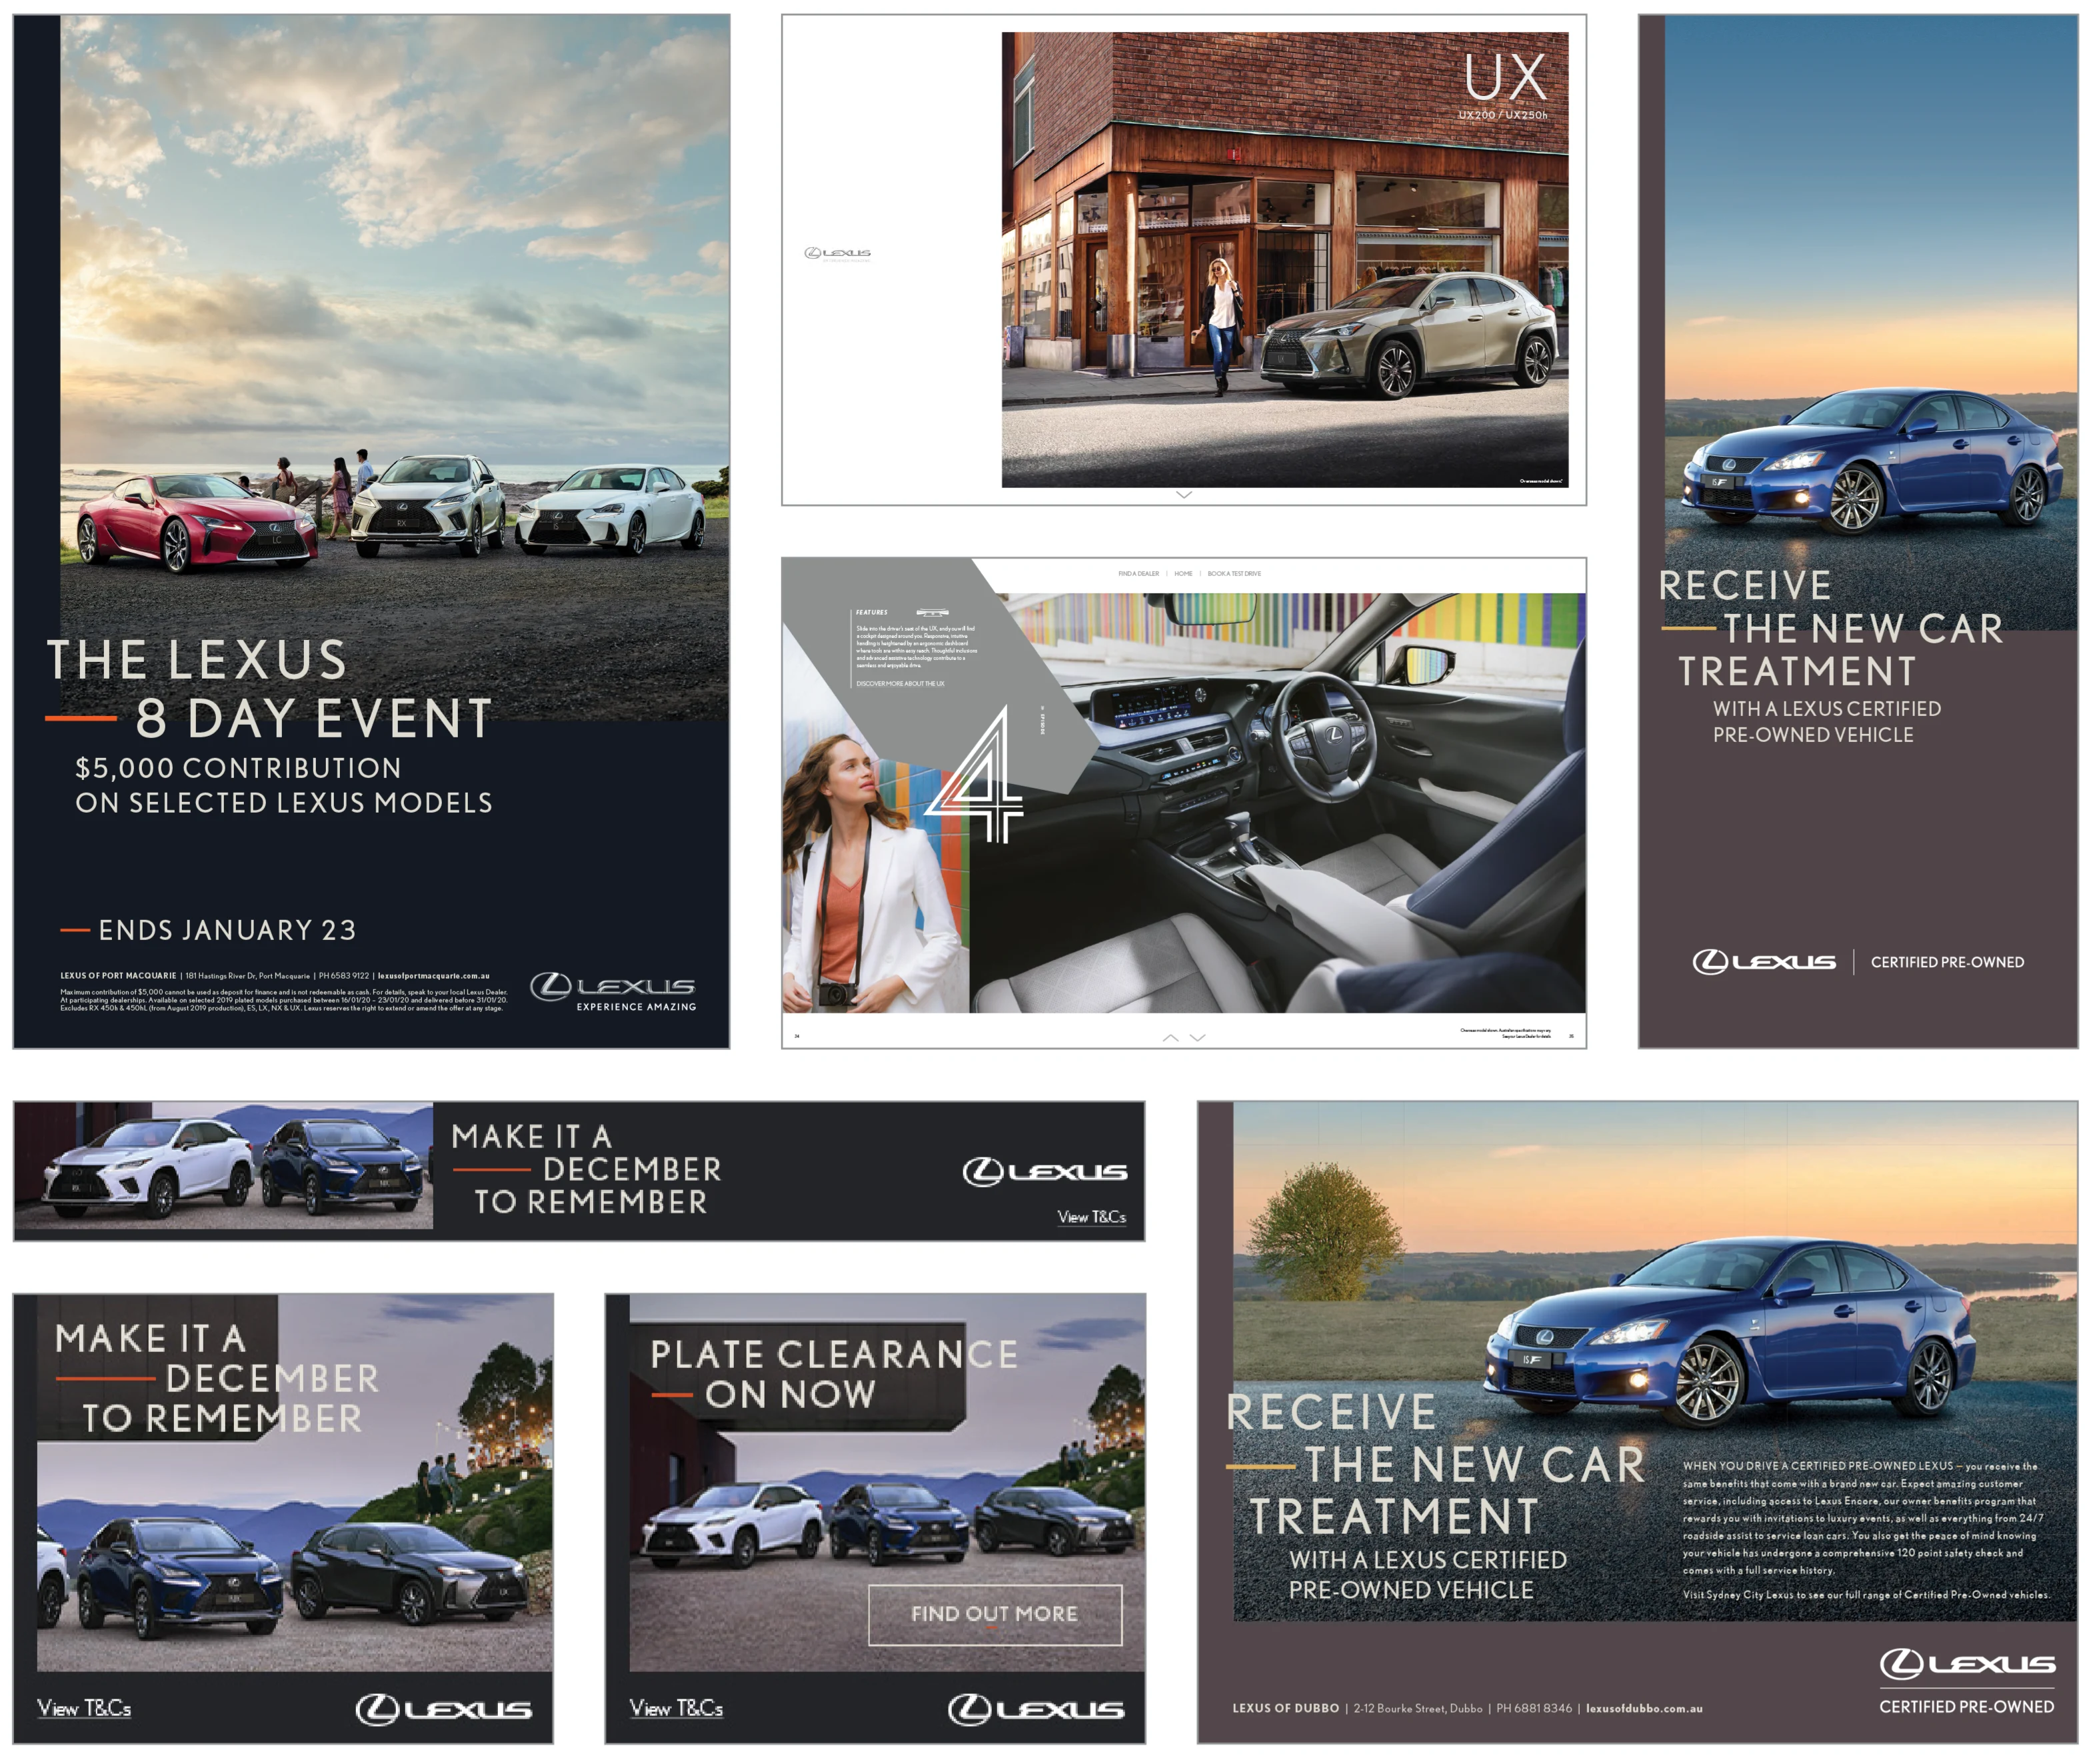This screenshot has width=2093, height=1764.
Task: Click the up chevron below interior page
Action: [1170, 1038]
